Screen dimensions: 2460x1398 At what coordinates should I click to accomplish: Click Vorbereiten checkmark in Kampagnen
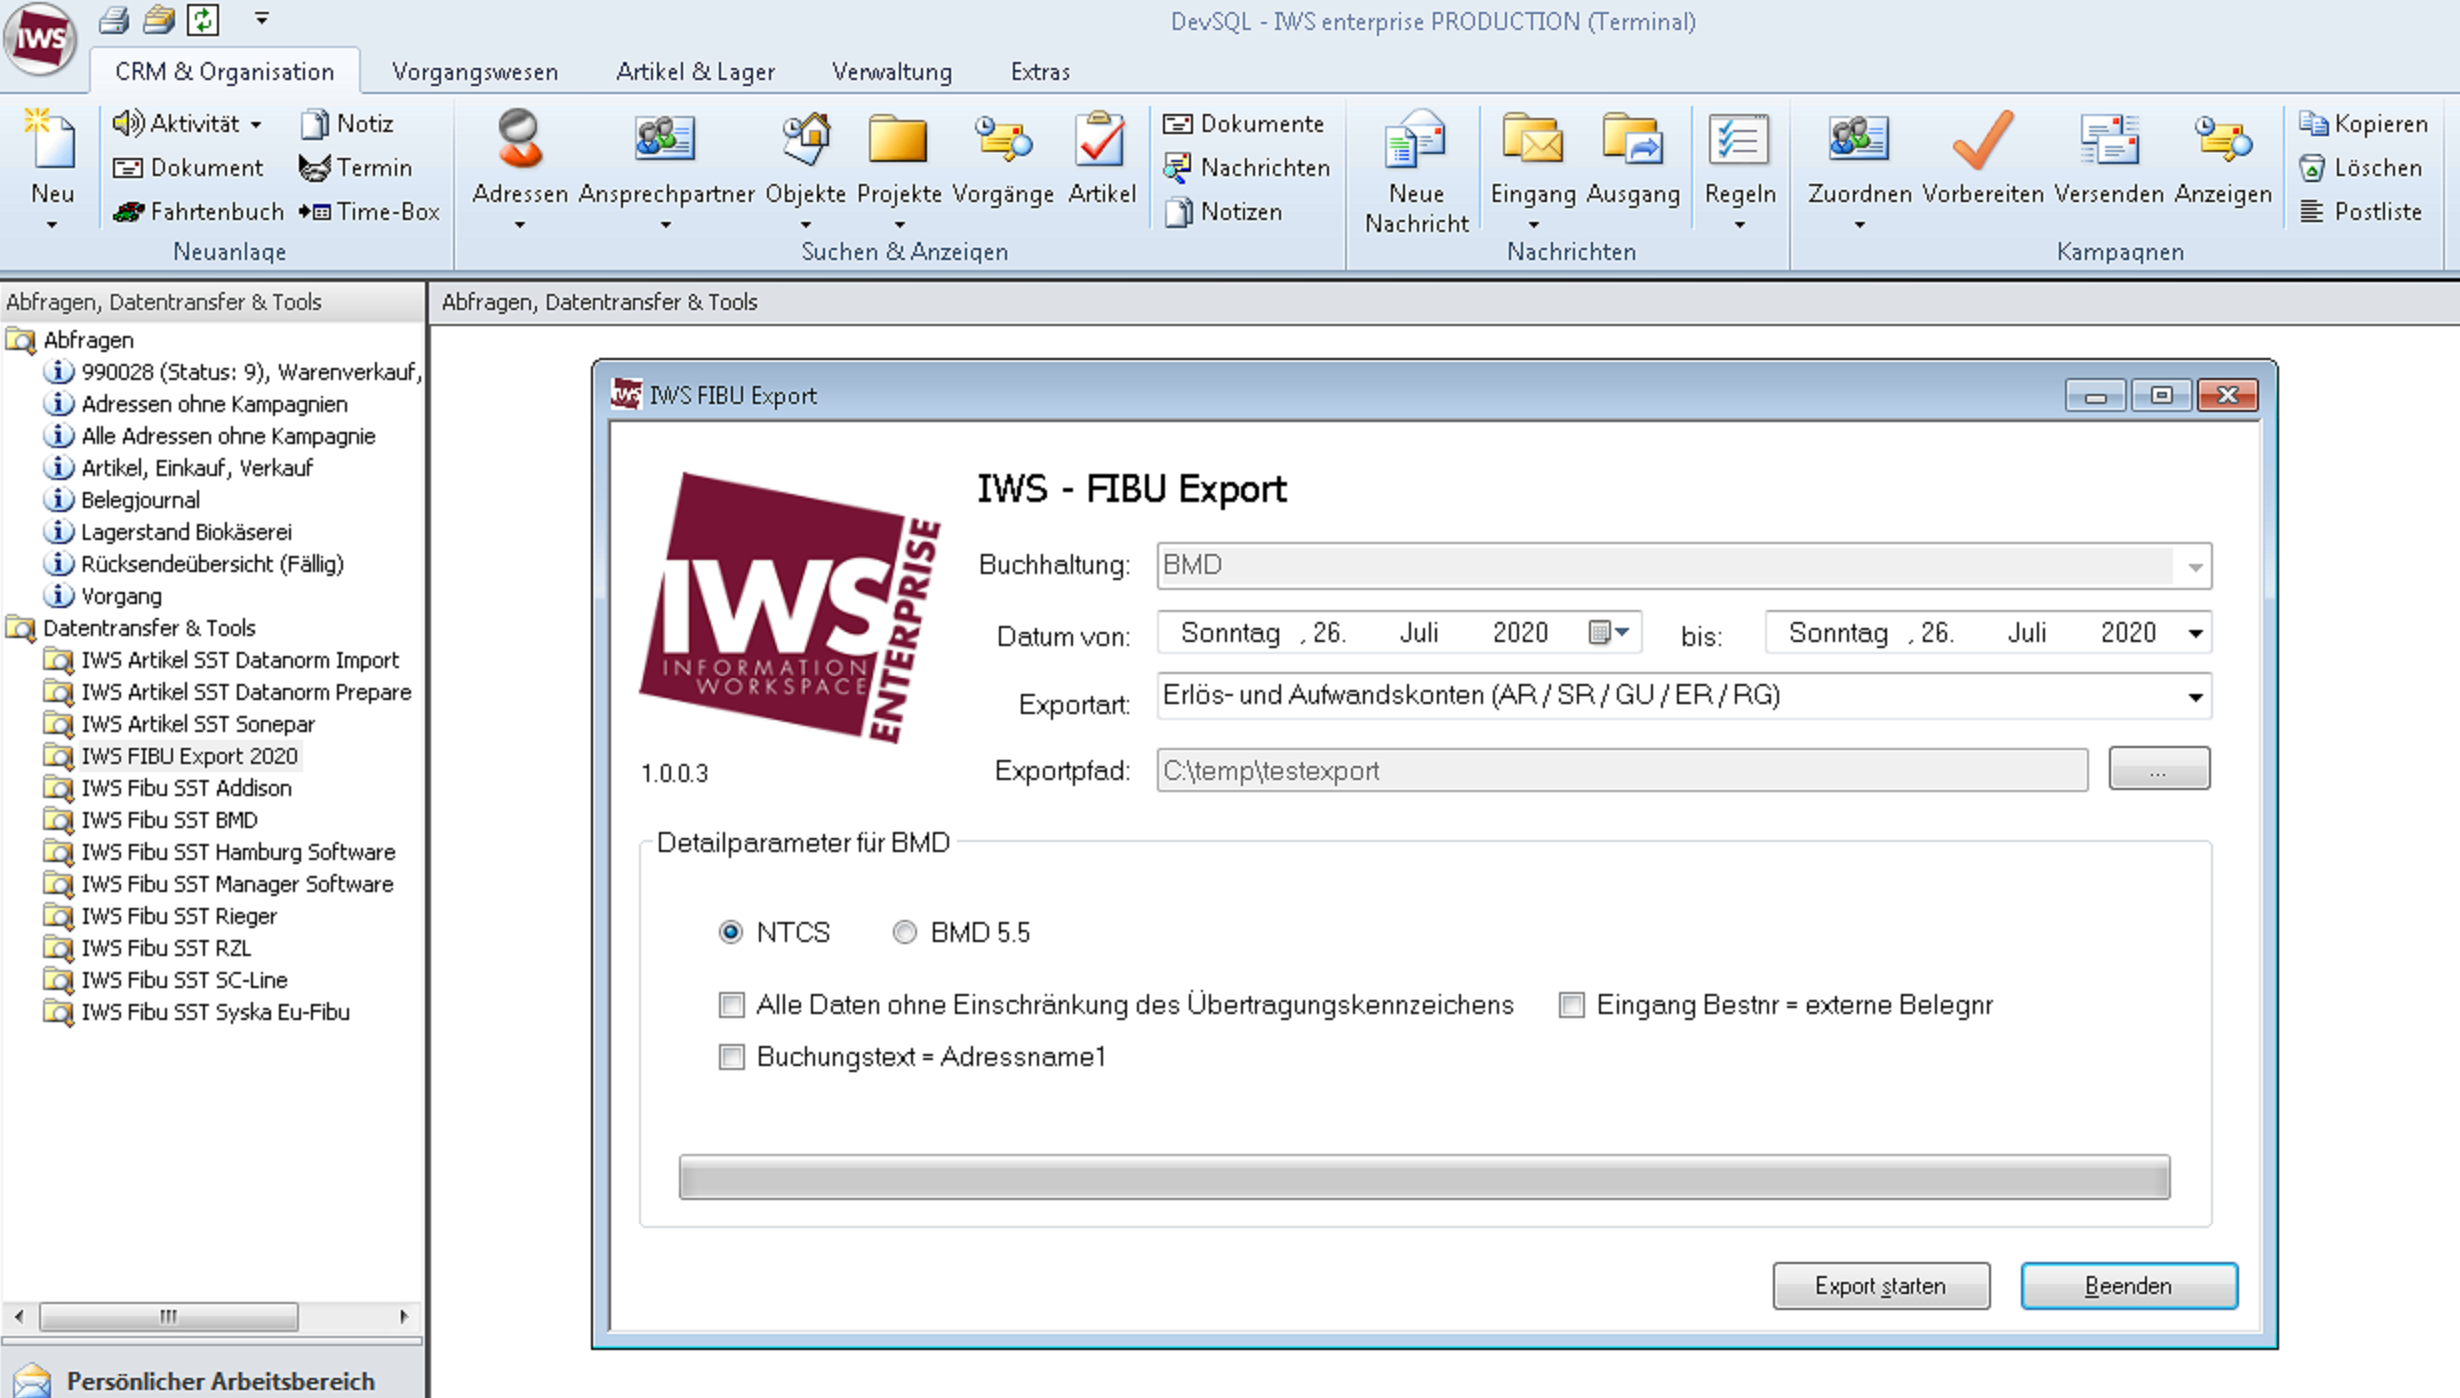(x=1982, y=158)
